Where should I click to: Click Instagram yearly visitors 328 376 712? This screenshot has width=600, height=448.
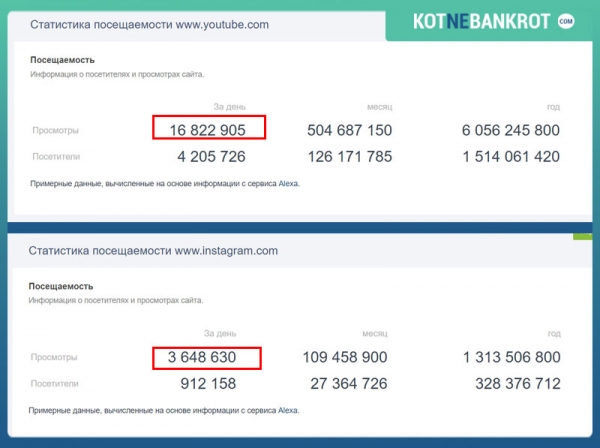point(514,384)
